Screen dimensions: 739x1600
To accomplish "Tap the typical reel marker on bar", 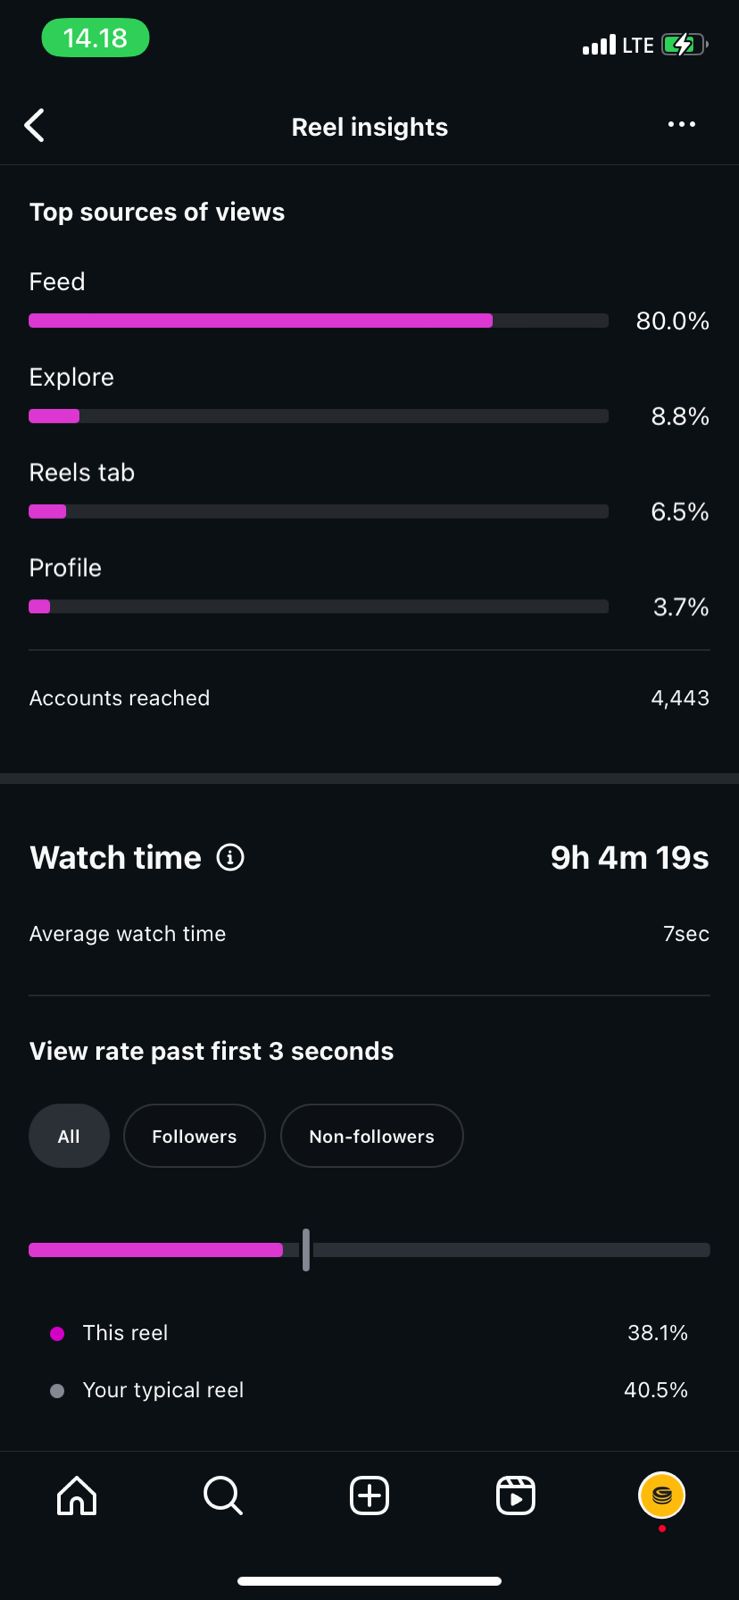I will tap(306, 1250).
